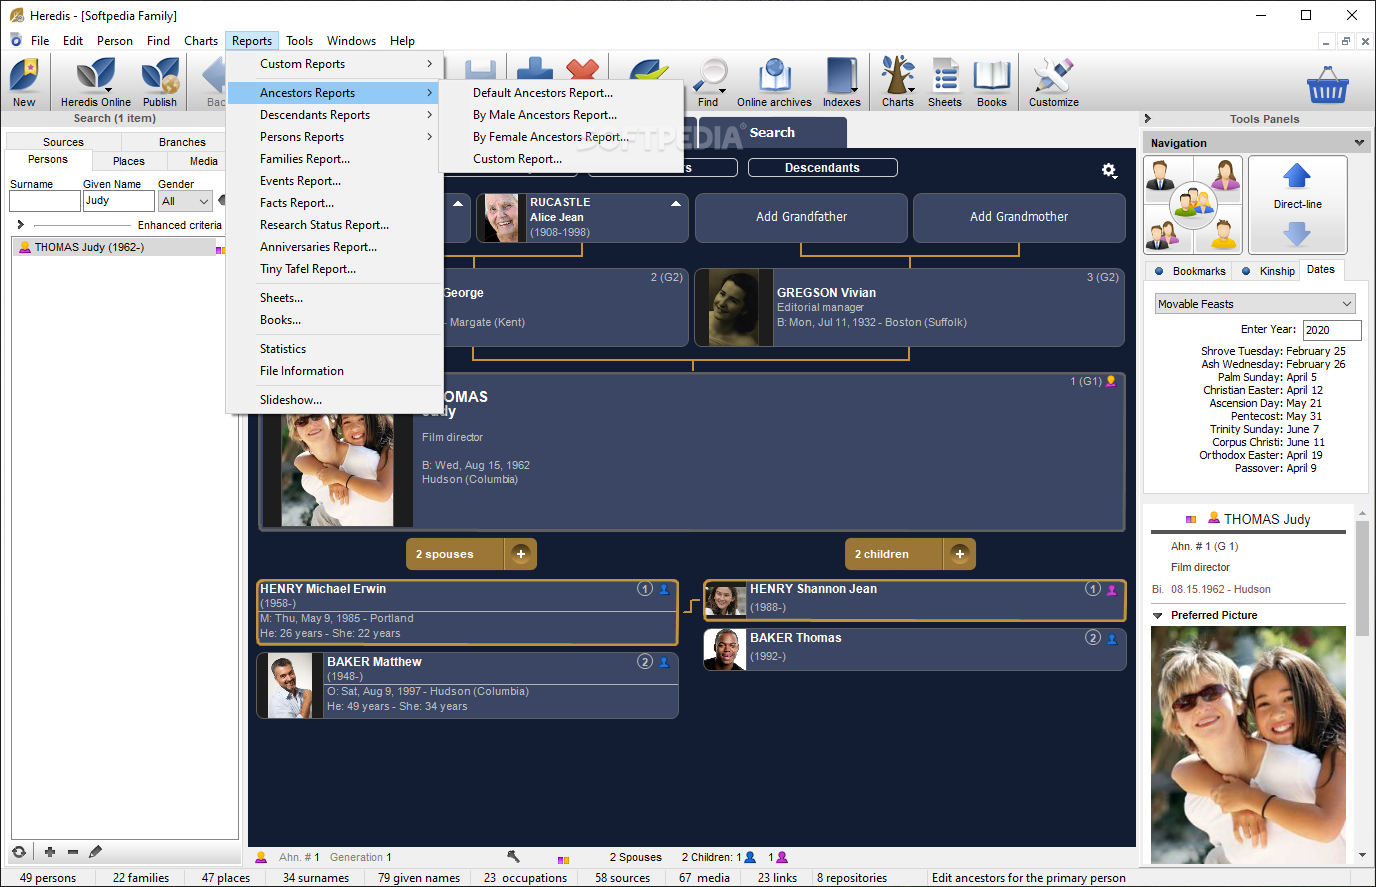Expand the Enhanced criteria section
Screen dimensions: 1376x887
[20, 225]
